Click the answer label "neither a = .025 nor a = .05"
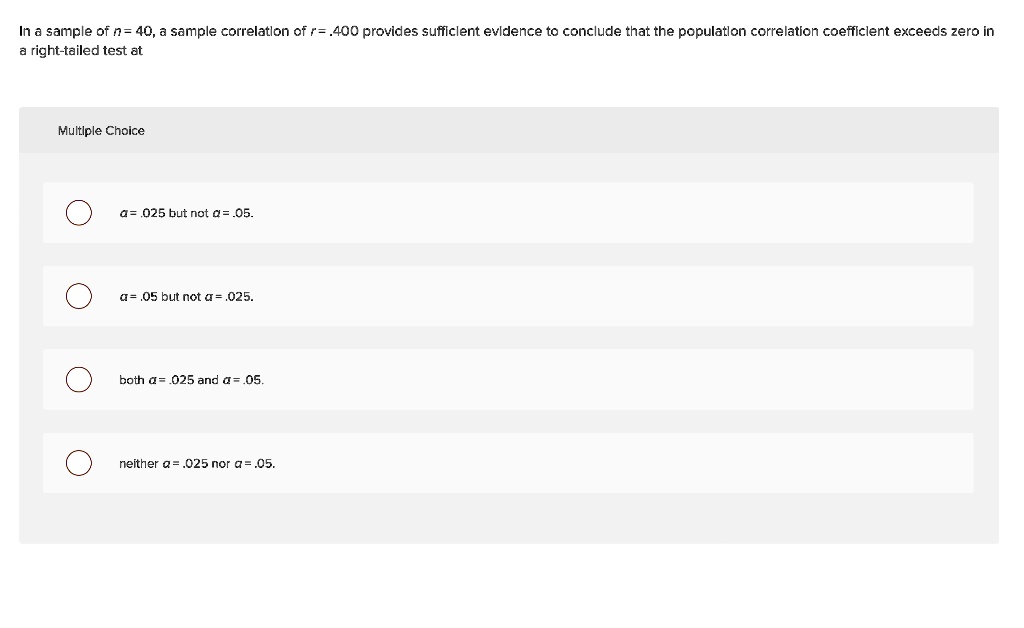The height and width of the screenshot is (628, 1024). (x=197, y=463)
